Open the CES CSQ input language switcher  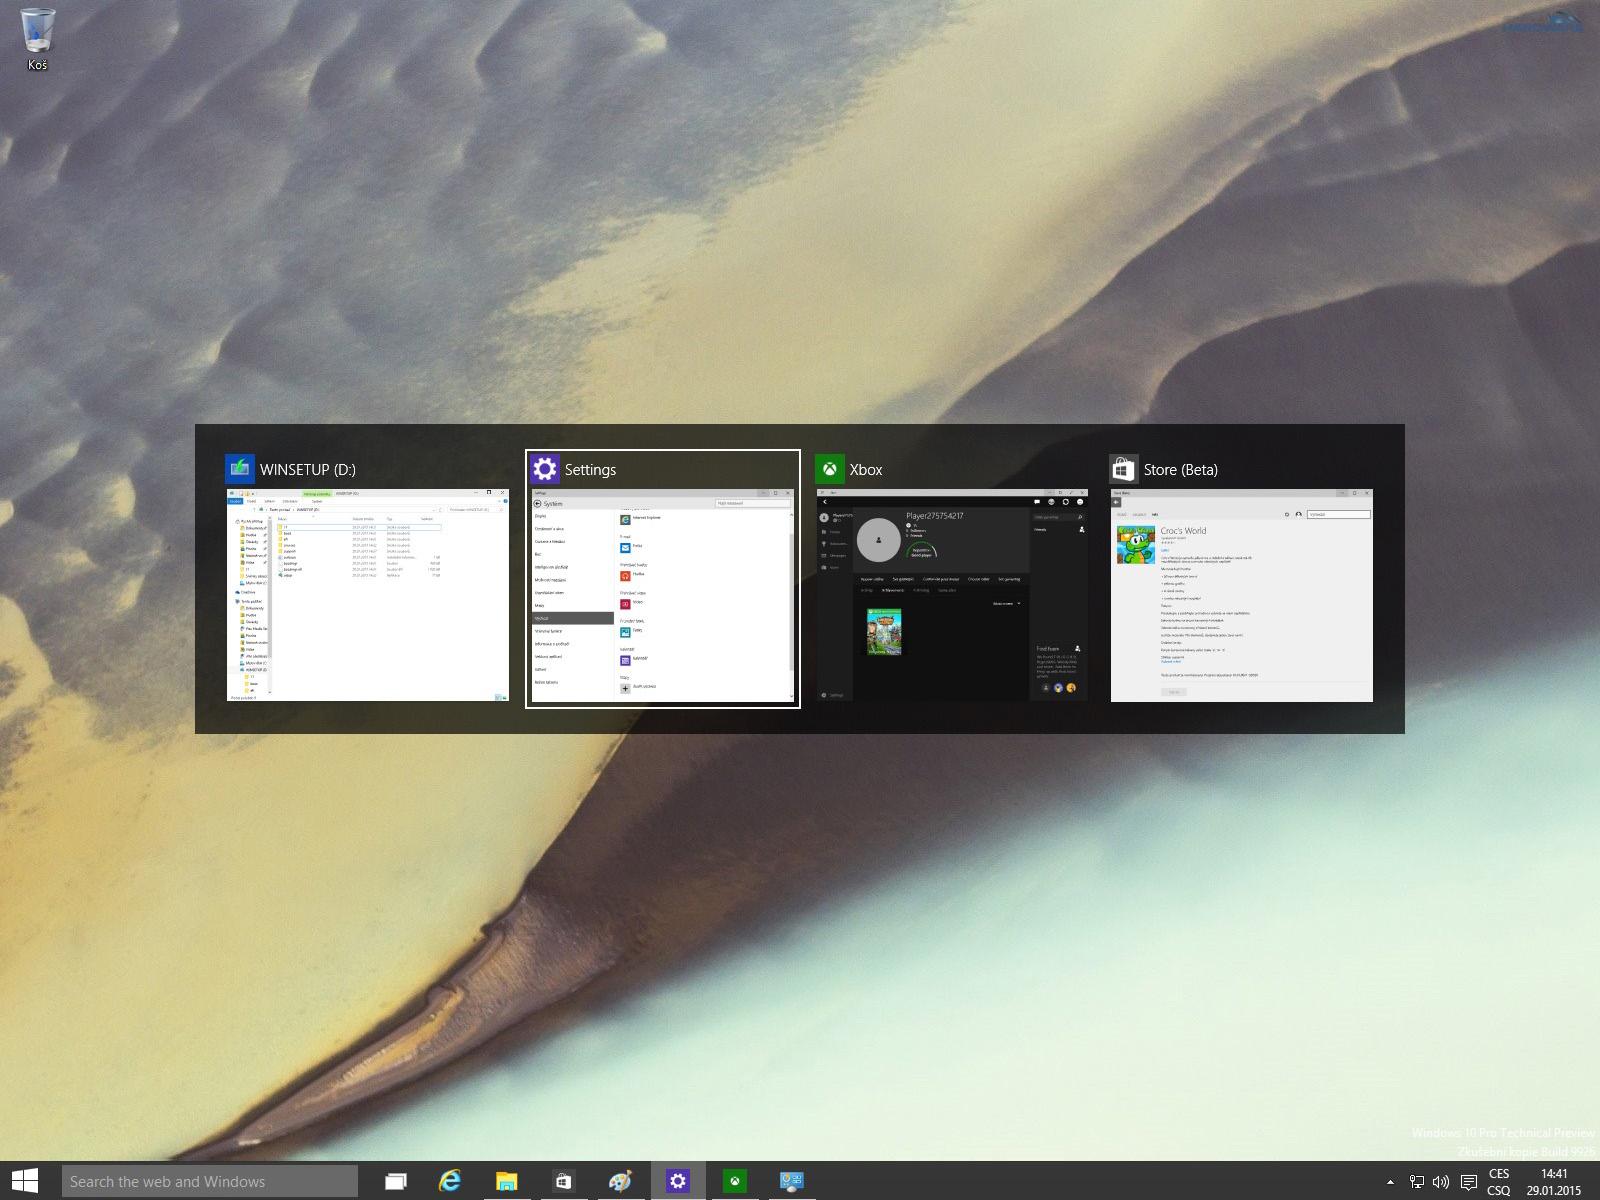tap(1498, 1182)
